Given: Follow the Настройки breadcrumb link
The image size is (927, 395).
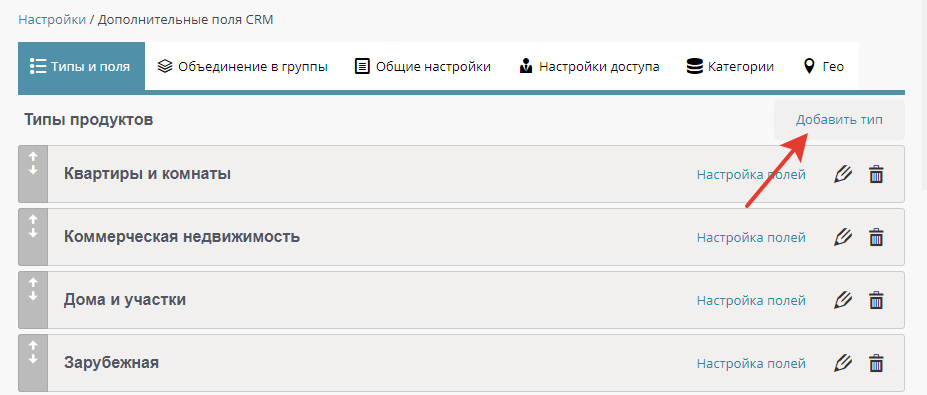Looking at the screenshot, I should 52,20.
